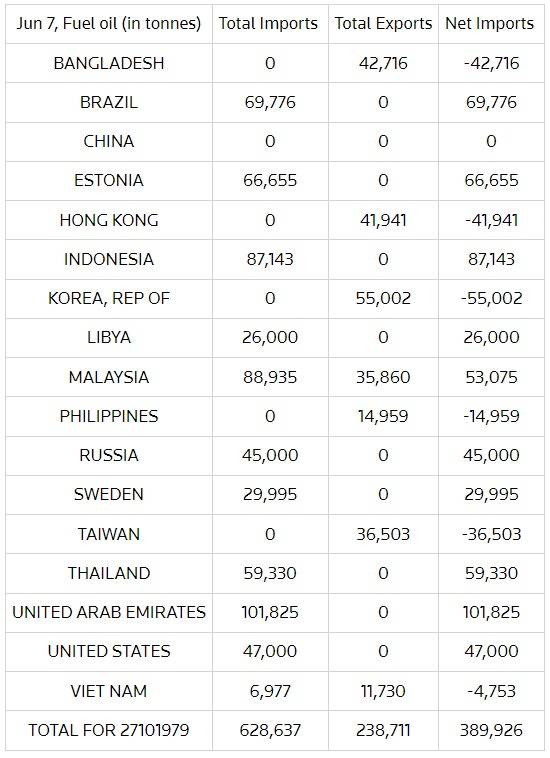Screen dimensions: 550x758
Task: Click the Total Imports column header
Action: [268, 23]
